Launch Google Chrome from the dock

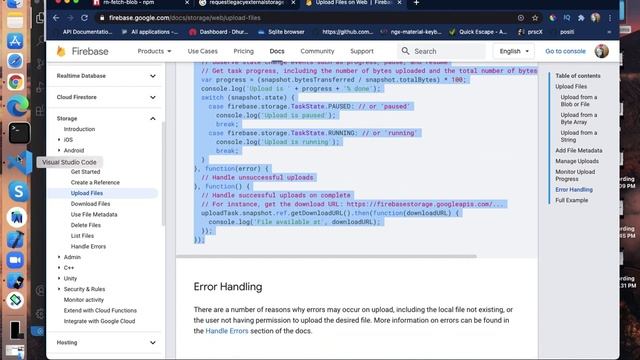[16, 82]
